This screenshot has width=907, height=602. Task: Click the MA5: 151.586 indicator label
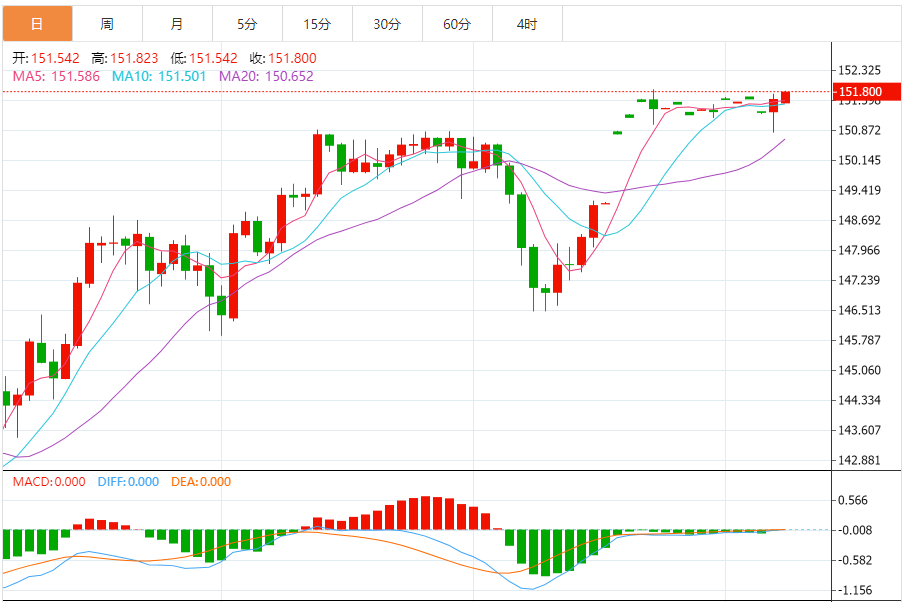(56, 76)
